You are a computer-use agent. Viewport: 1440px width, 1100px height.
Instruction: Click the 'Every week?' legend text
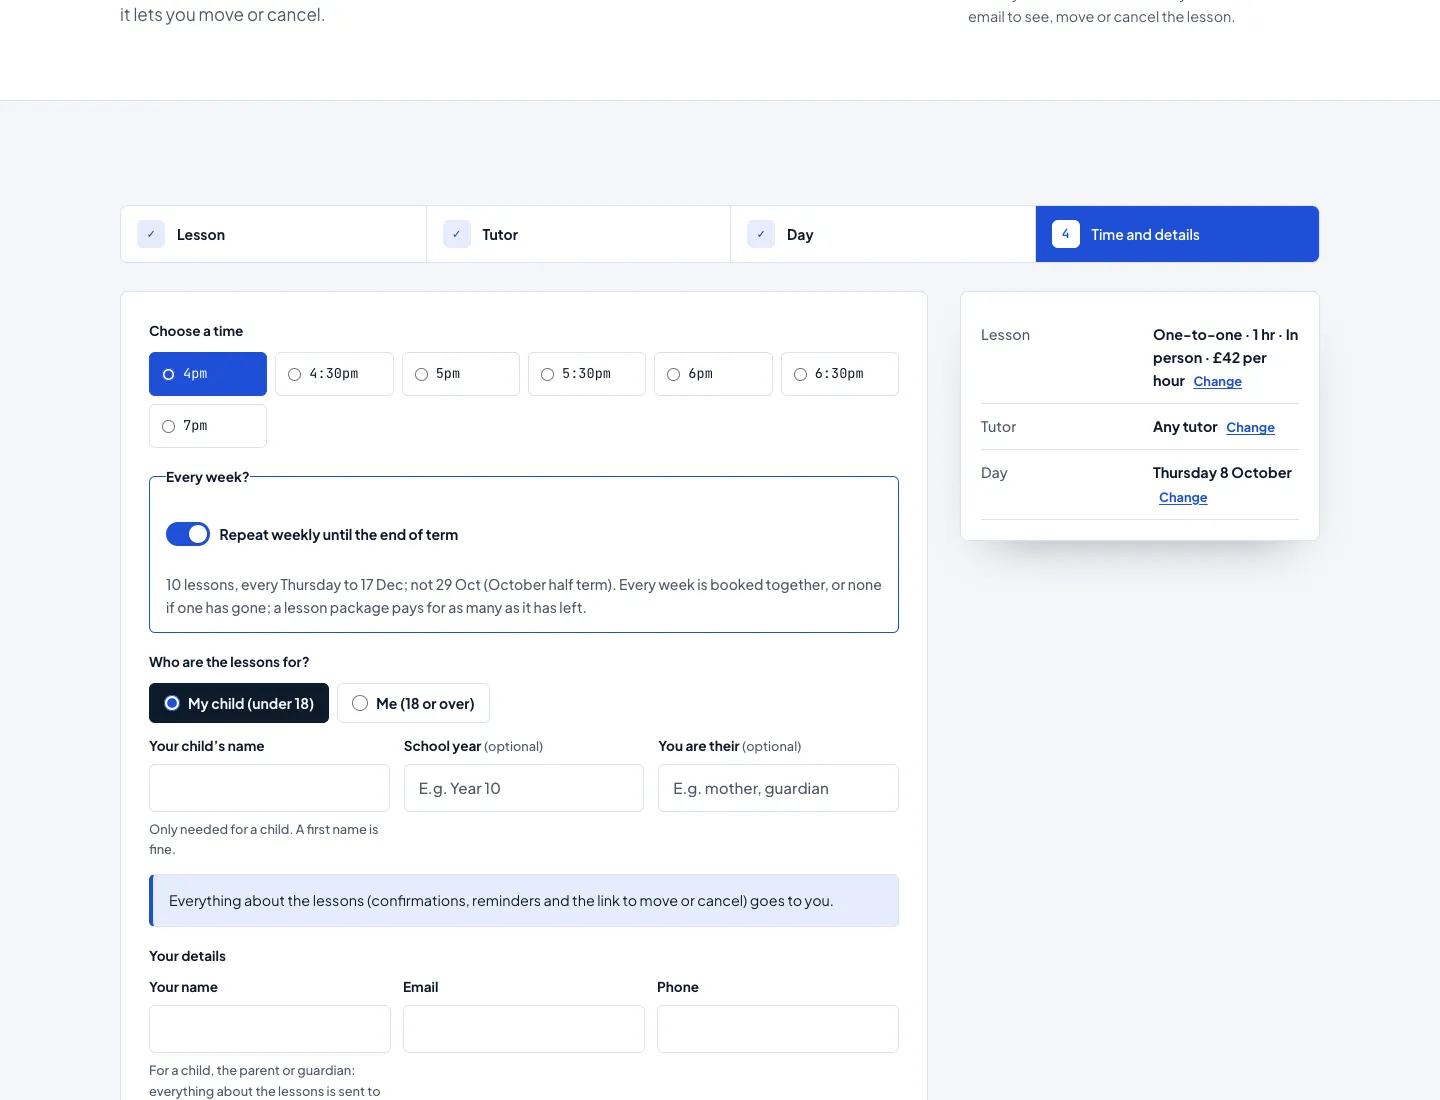point(207,477)
